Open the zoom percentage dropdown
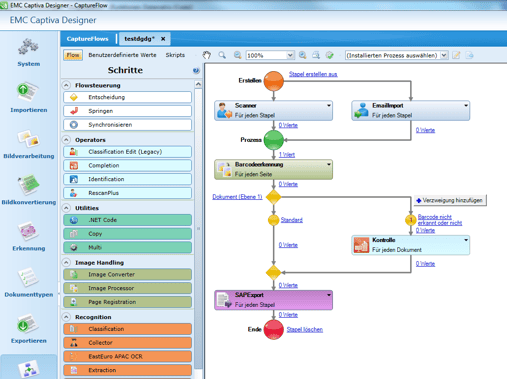Viewport: 507px width, 379px height. click(290, 55)
